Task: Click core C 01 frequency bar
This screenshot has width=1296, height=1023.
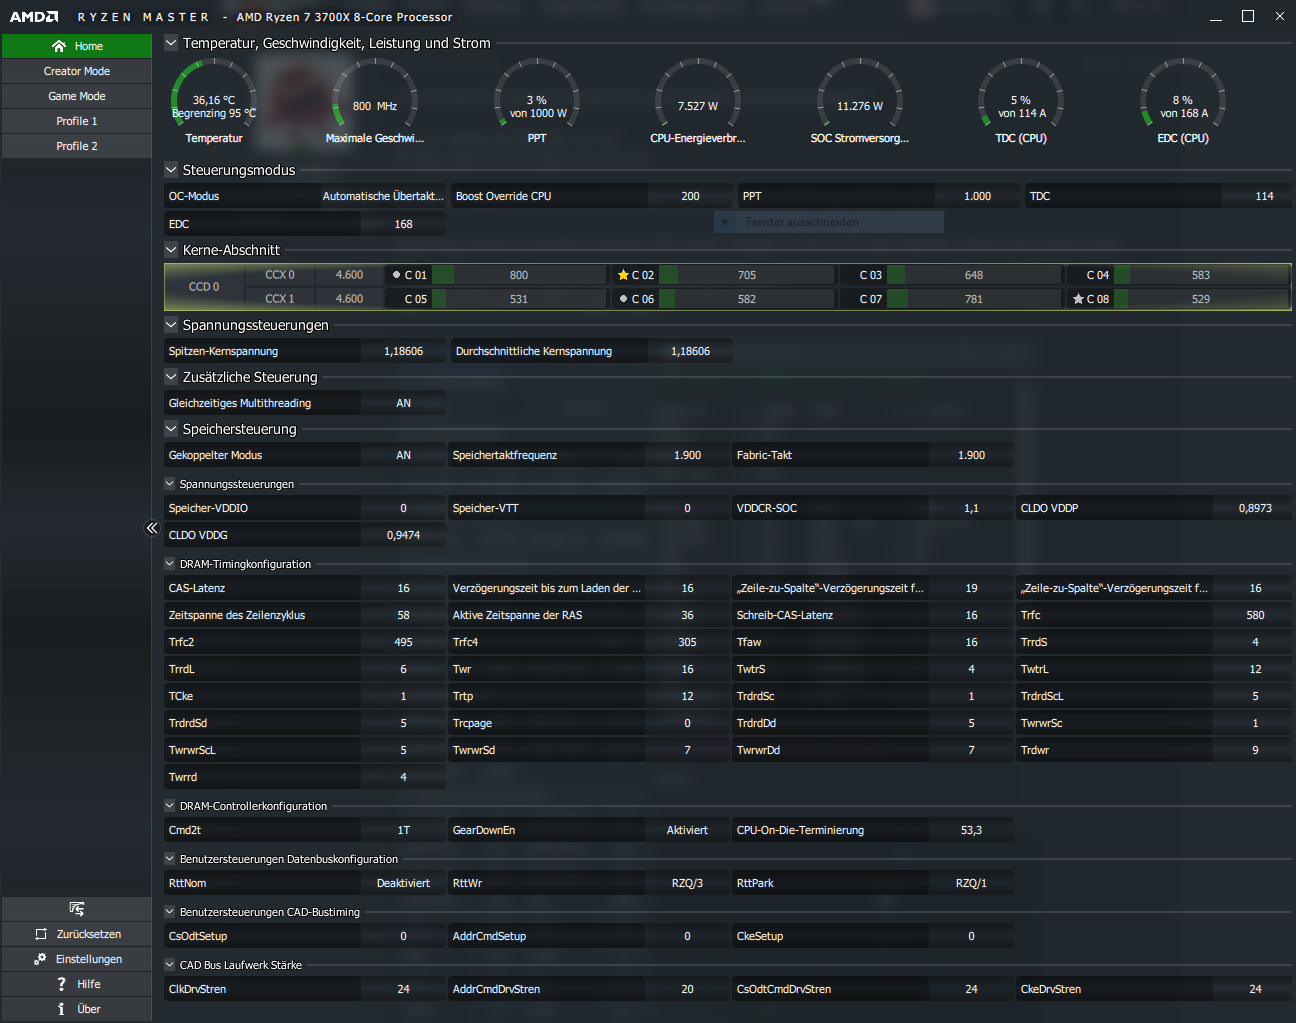Action: (x=519, y=275)
